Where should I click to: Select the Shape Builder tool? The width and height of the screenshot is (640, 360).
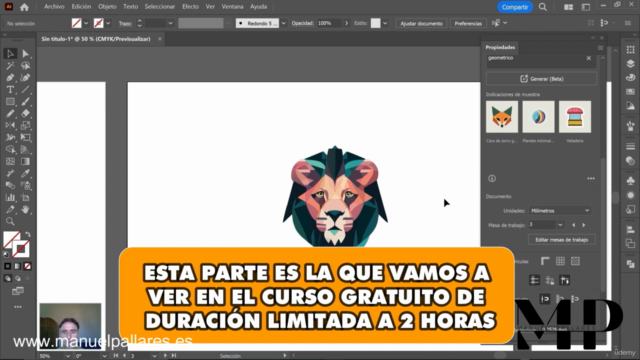pos(10,149)
